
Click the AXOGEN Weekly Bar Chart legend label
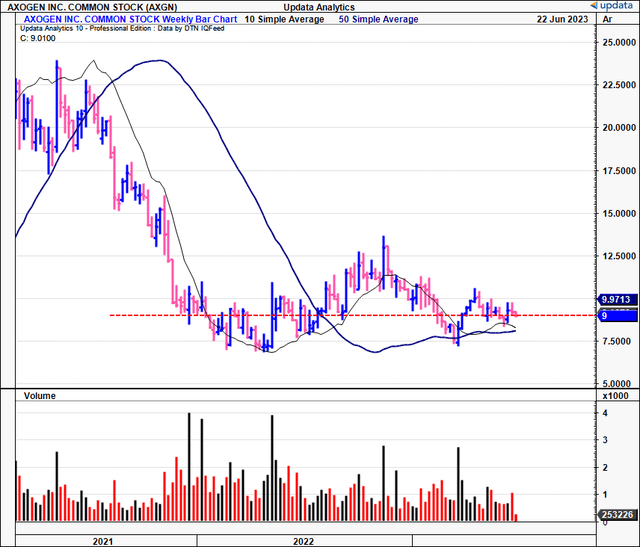pos(131,19)
